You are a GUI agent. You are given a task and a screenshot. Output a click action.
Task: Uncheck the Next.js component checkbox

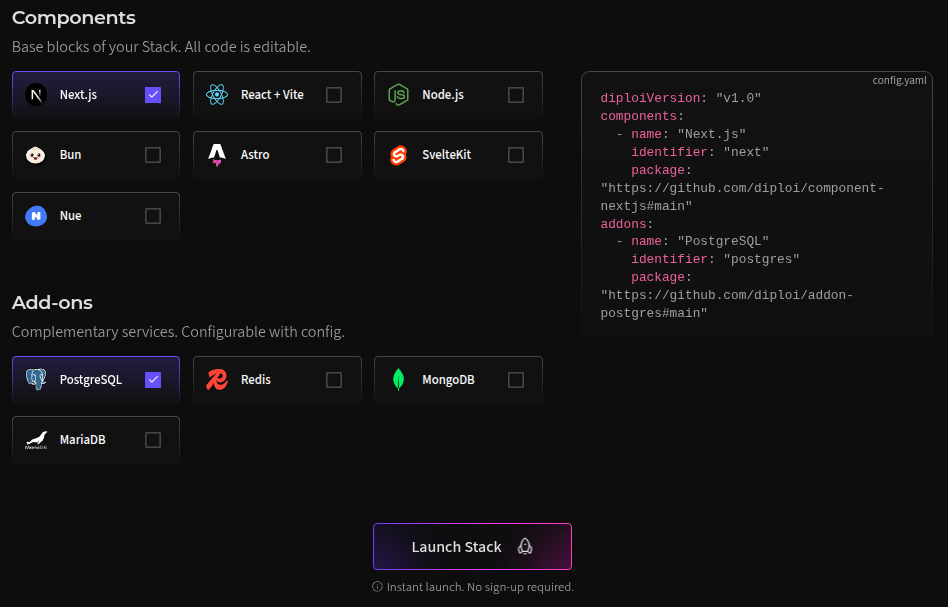coord(153,95)
